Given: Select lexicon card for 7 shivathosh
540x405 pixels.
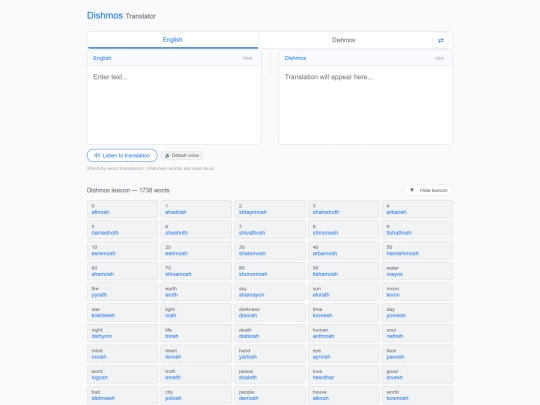Looking at the screenshot, I should pos(270,230).
